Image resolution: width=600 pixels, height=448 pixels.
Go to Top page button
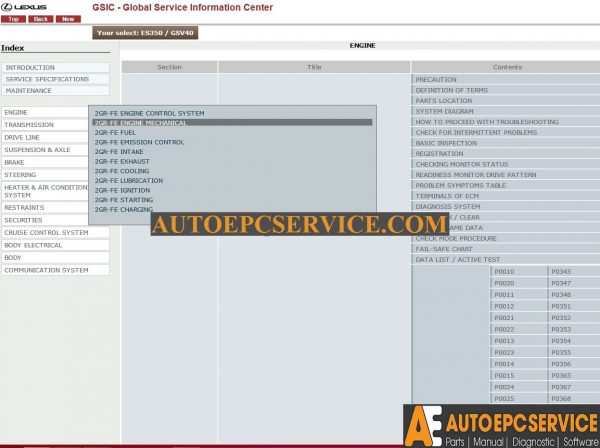[x=13, y=19]
